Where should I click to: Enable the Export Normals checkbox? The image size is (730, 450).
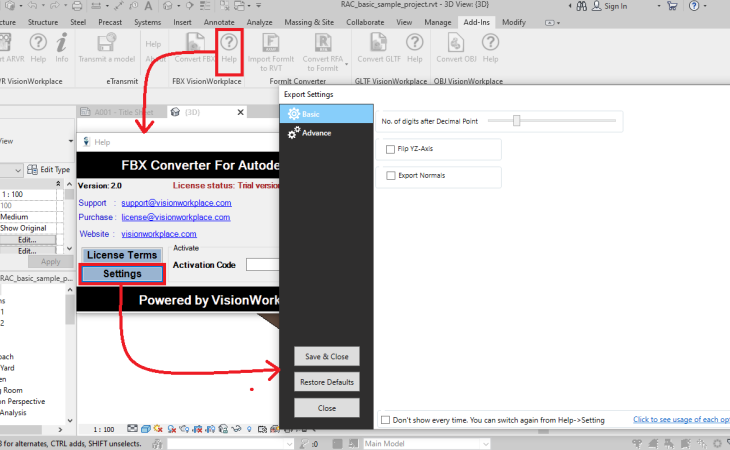pos(390,176)
